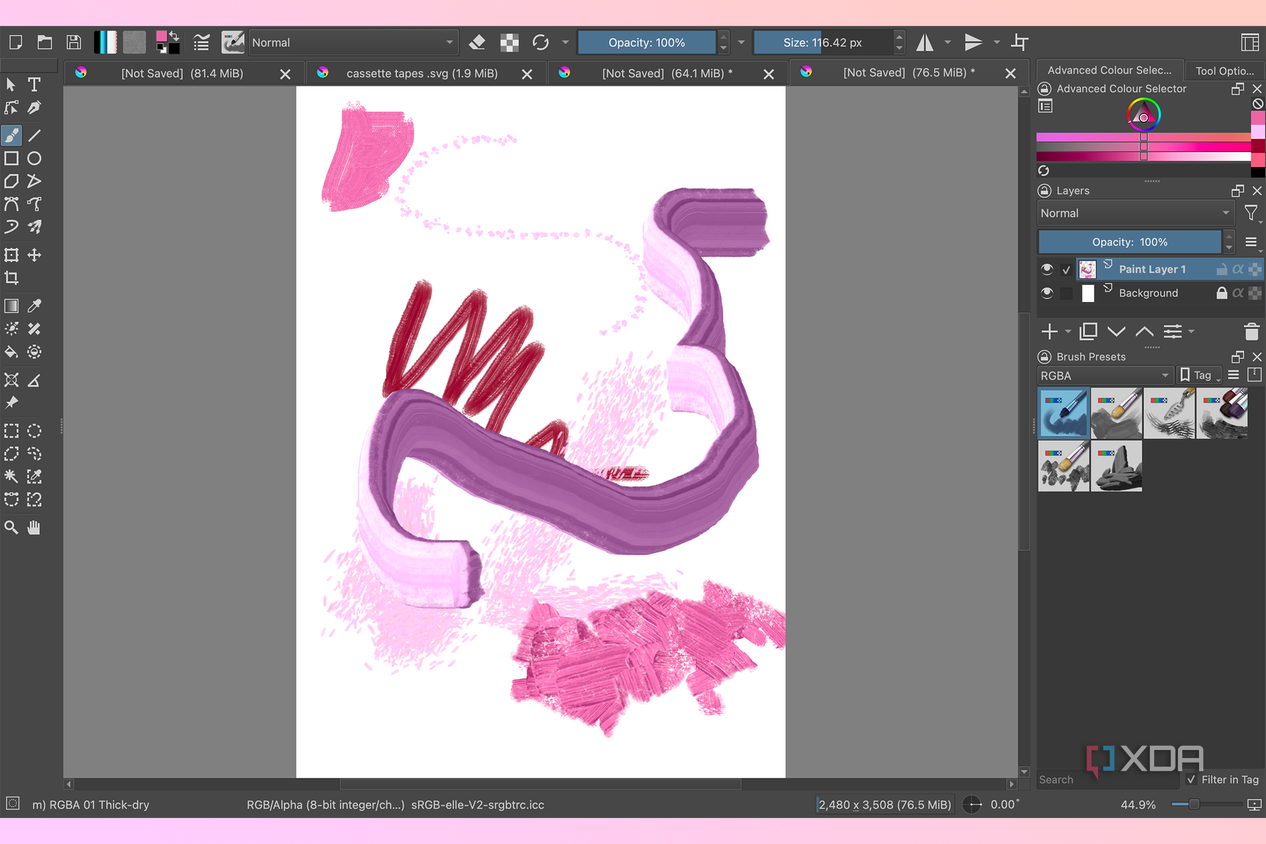Select the Polygon tool
This screenshot has width=1266, height=844.
(12, 181)
